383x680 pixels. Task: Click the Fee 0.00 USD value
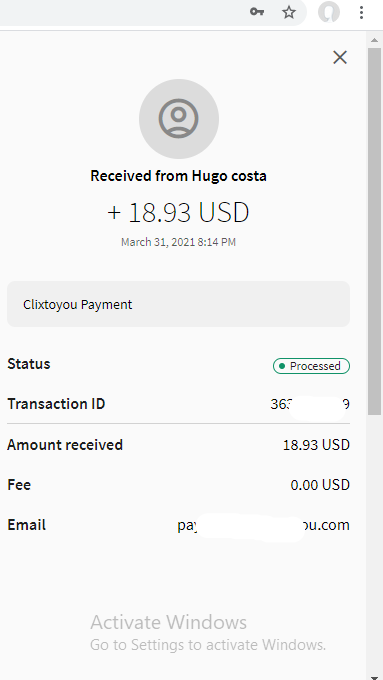(x=320, y=485)
